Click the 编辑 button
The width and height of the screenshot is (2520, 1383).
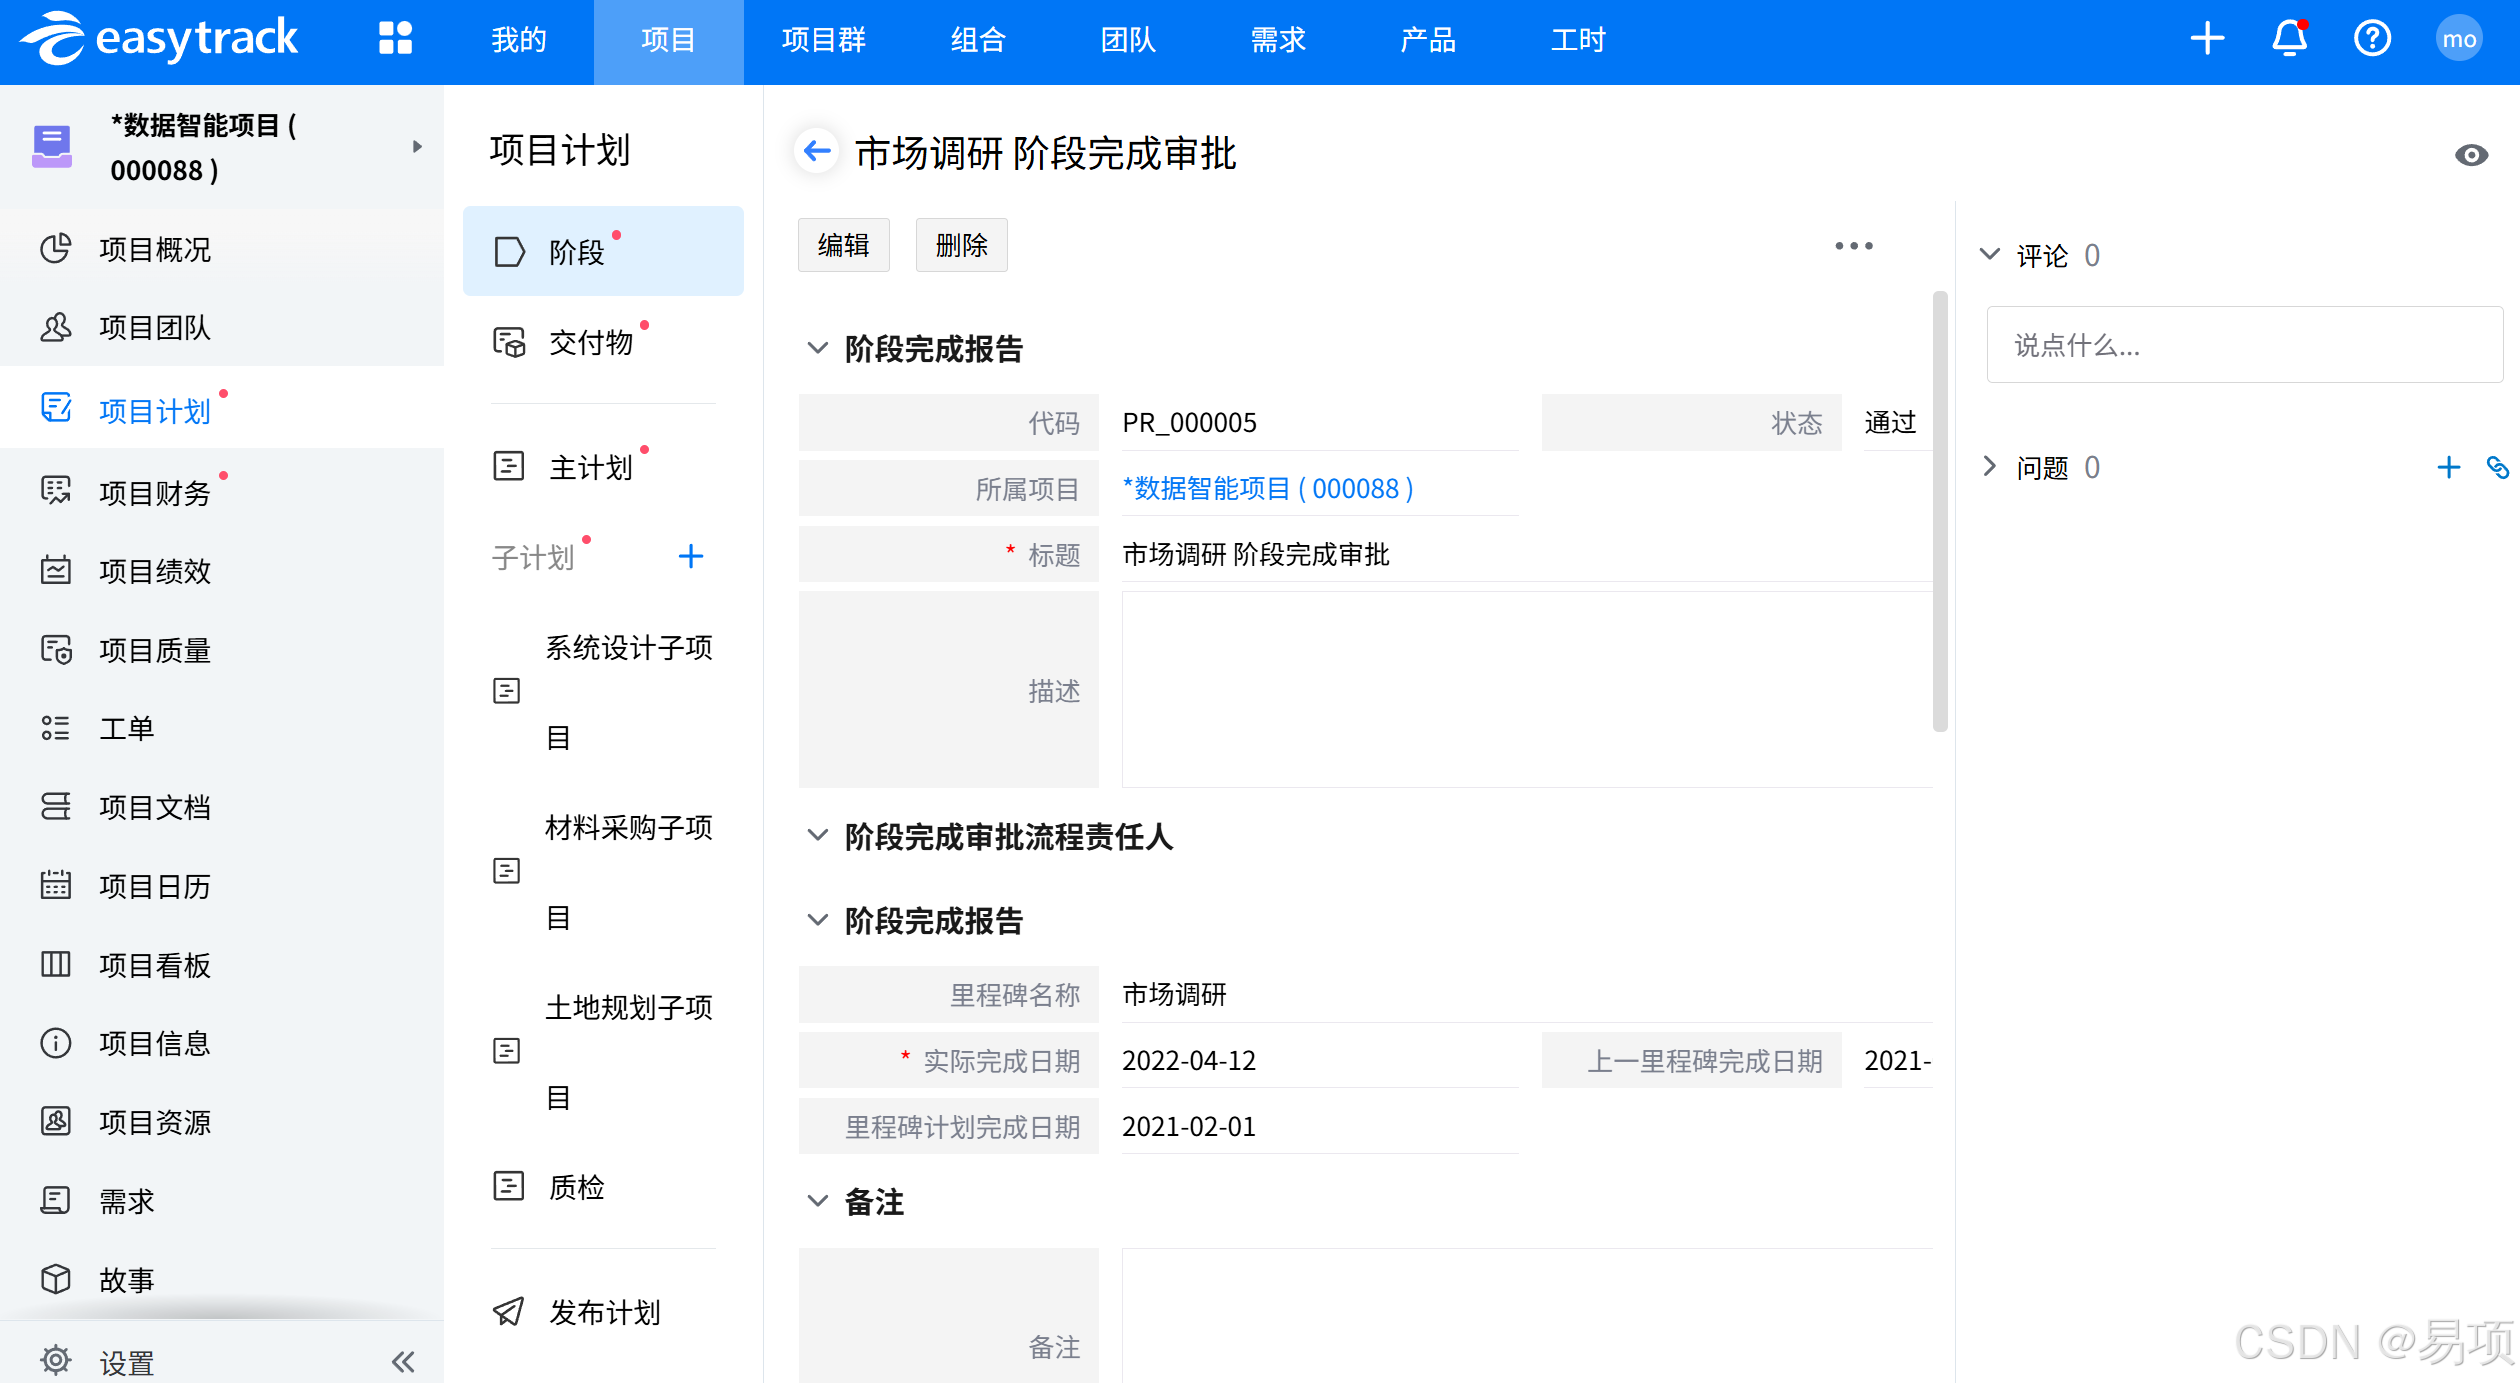843,246
